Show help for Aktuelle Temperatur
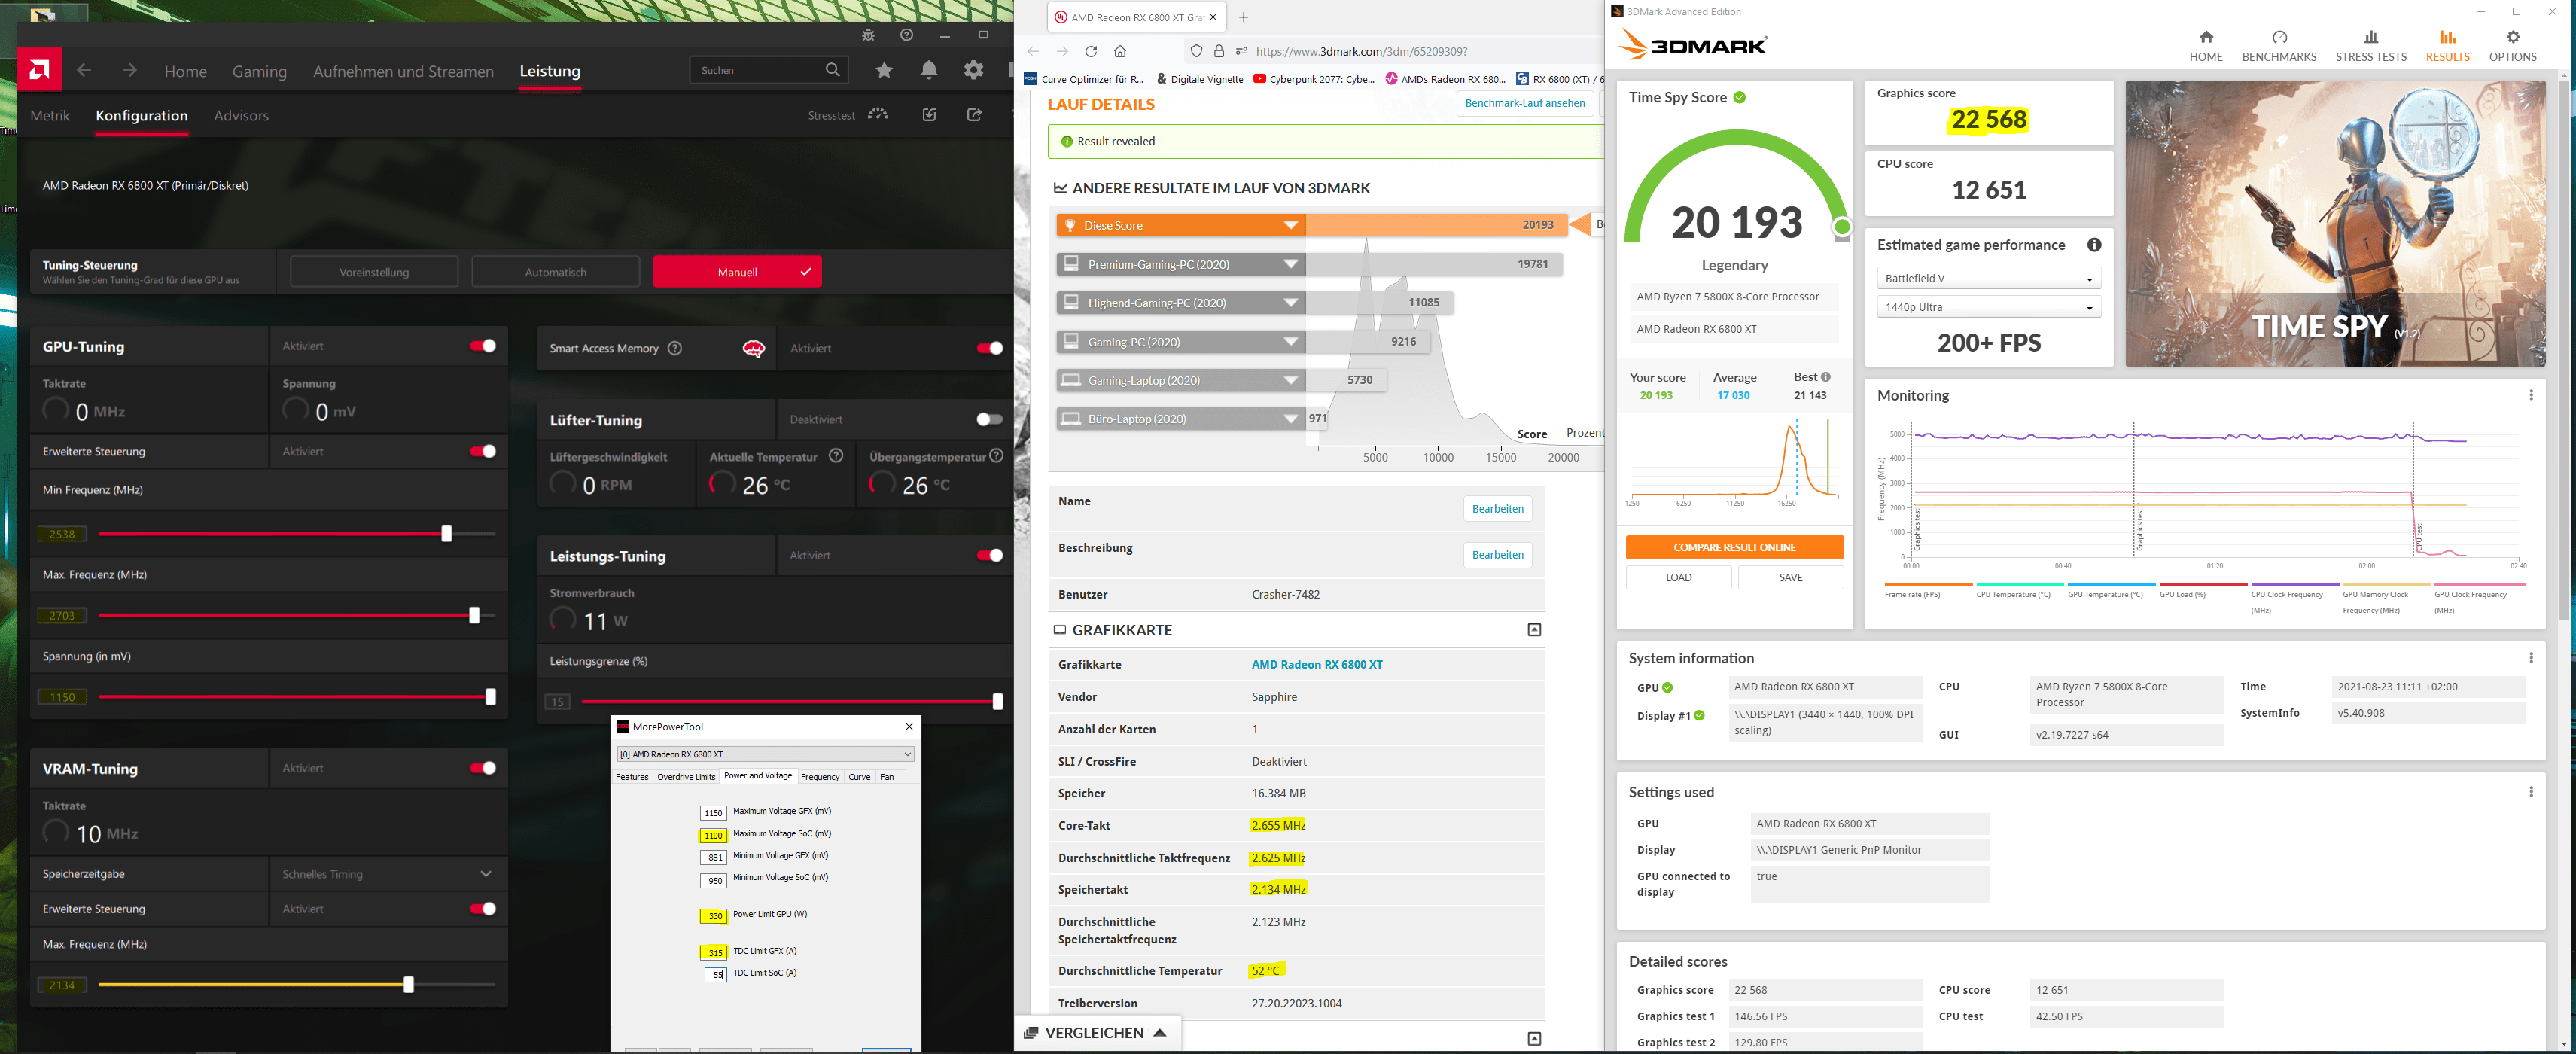 pyautogui.click(x=836, y=456)
